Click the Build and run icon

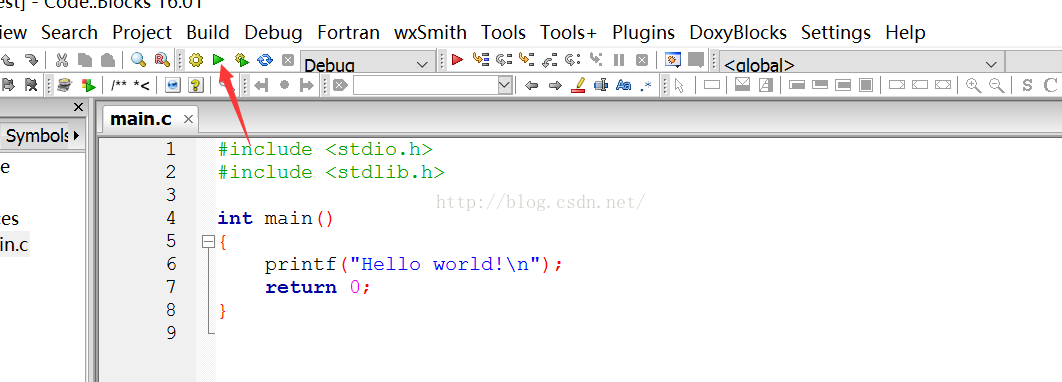[x=242, y=60]
